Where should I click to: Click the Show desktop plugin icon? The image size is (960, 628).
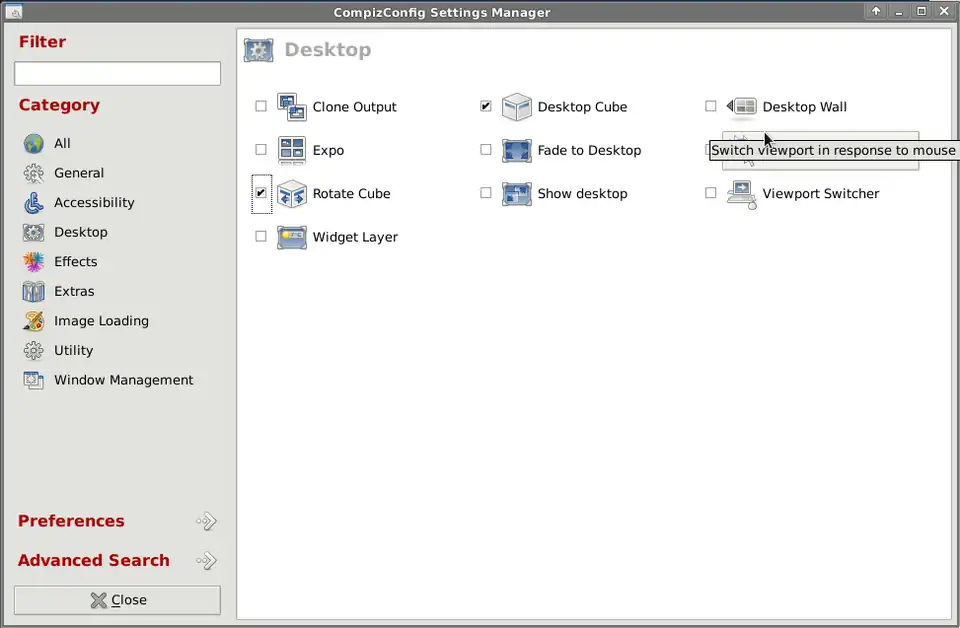pos(516,194)
